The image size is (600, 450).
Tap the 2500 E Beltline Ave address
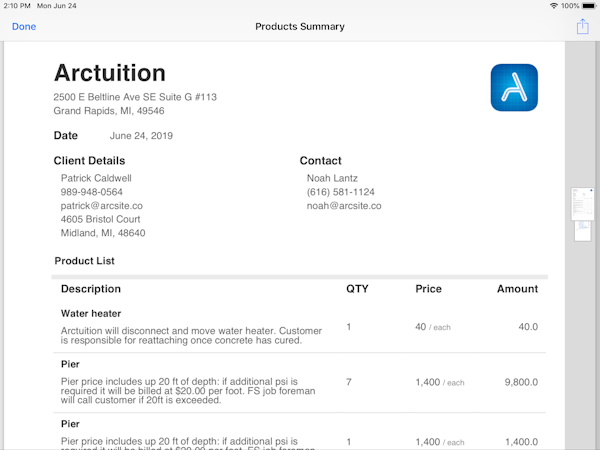pyautogui.click(x=135, y=97)
